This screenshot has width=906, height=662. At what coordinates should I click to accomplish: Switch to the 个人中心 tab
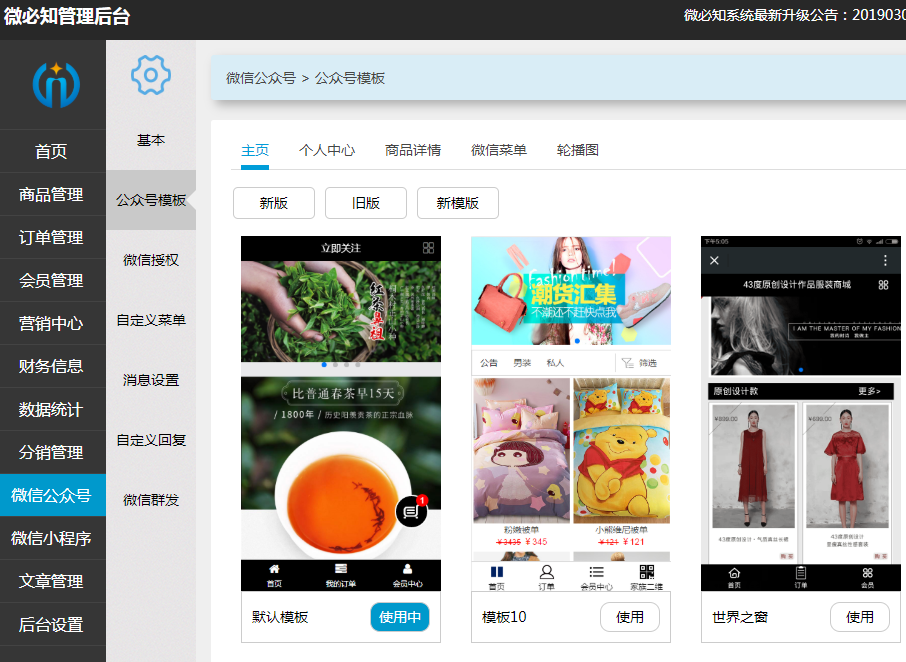pos(327,150)
